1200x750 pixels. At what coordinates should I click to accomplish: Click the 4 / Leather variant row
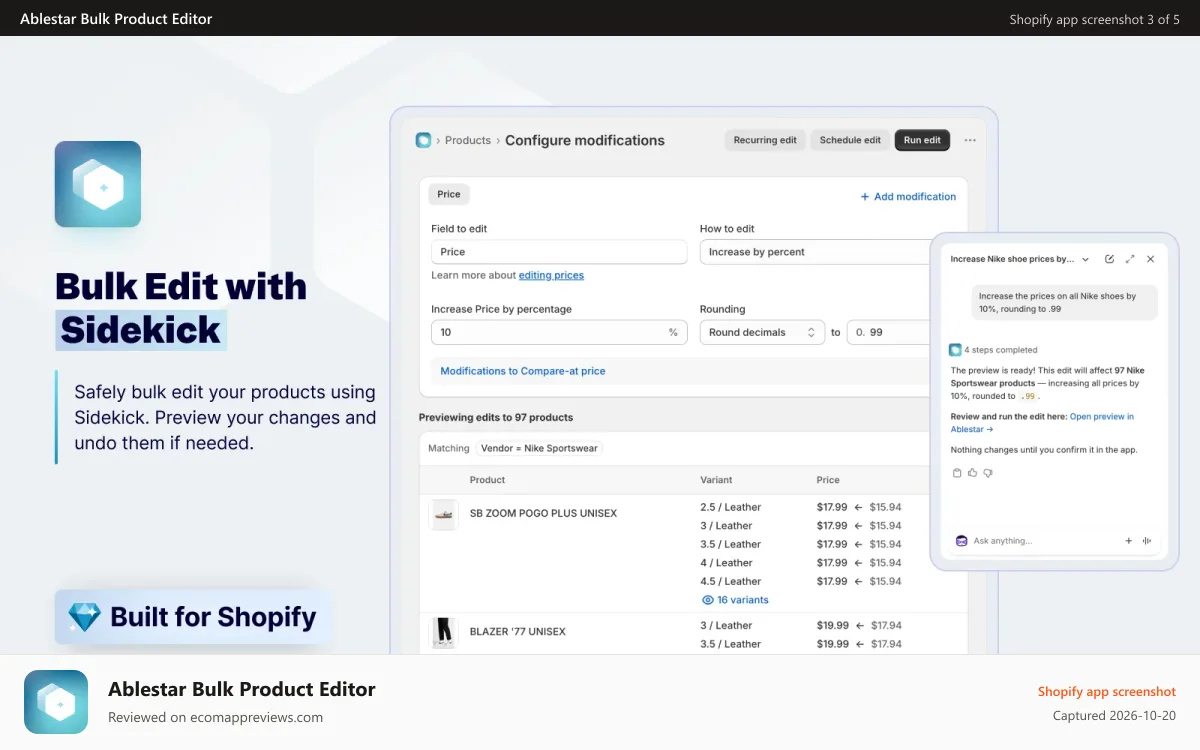pyautogui.click(x=727, y=563)
